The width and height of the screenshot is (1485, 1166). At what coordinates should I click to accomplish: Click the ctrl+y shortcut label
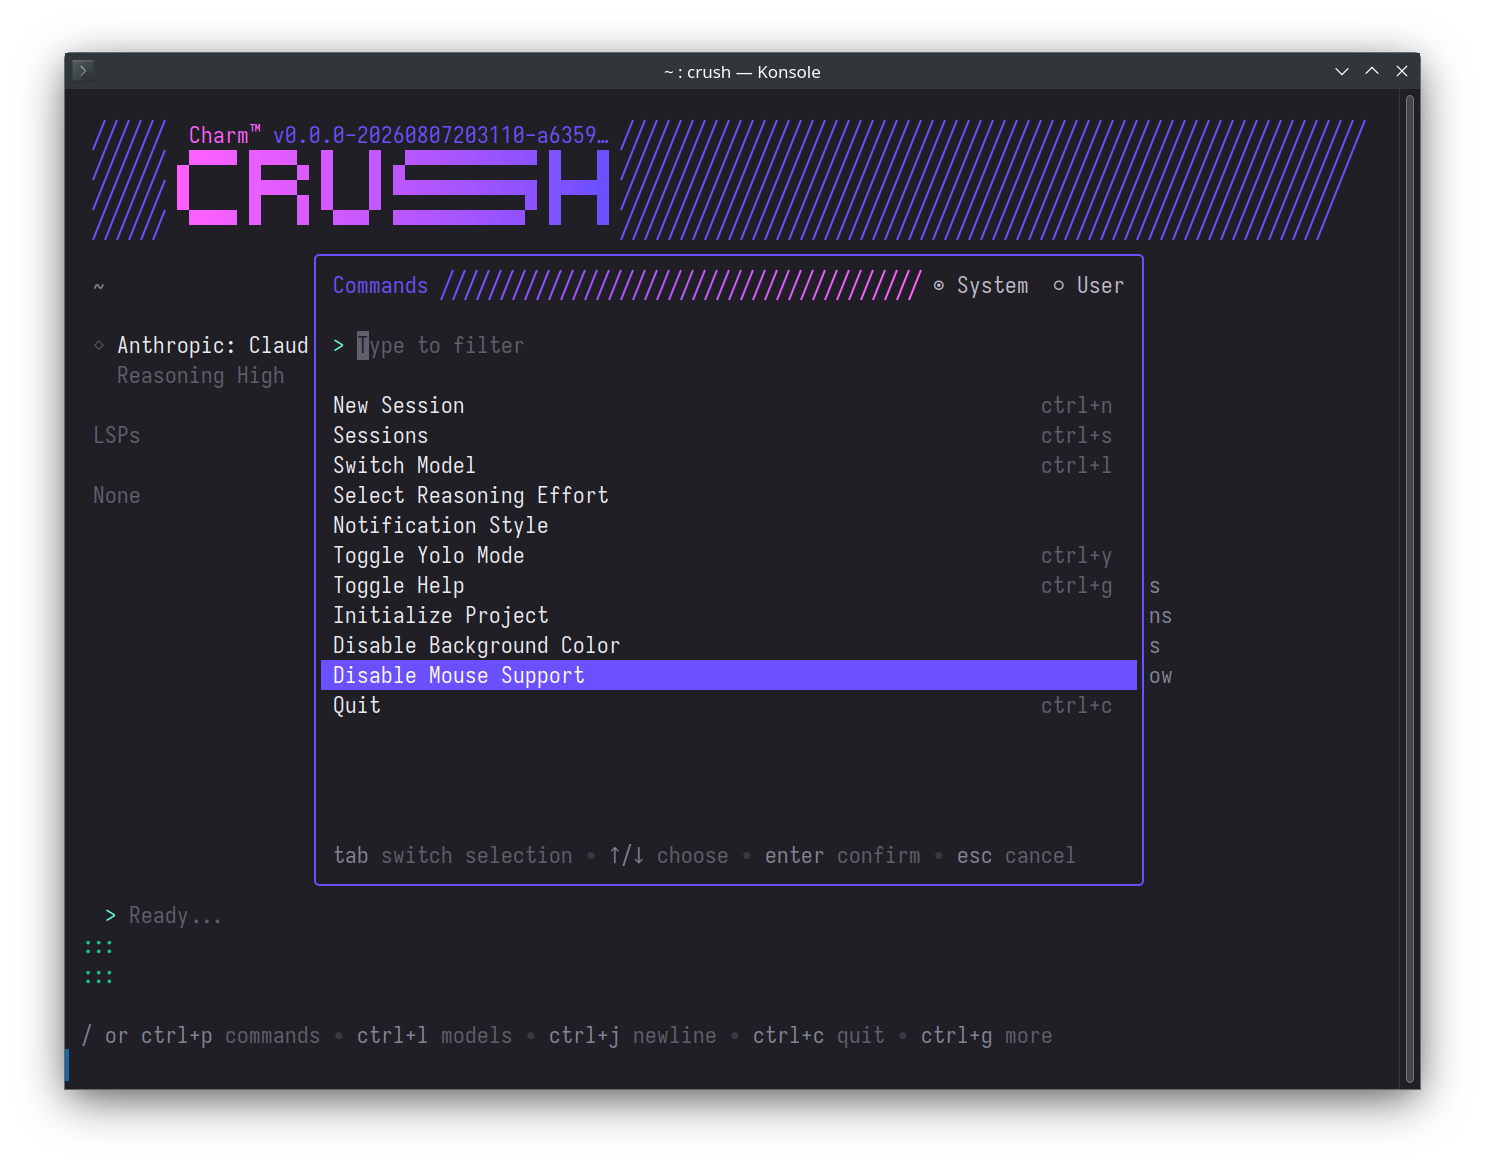tap(1077, 556)
